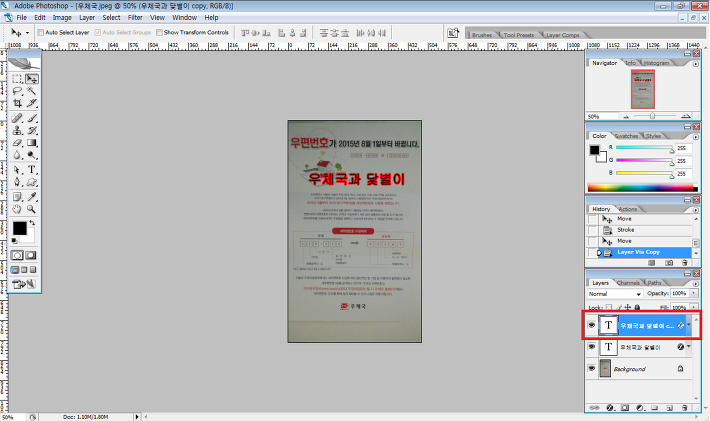The image size is (710, 421).
Task: Select the Pen tool
Action: pyautogui.click(x=17, y=182)
